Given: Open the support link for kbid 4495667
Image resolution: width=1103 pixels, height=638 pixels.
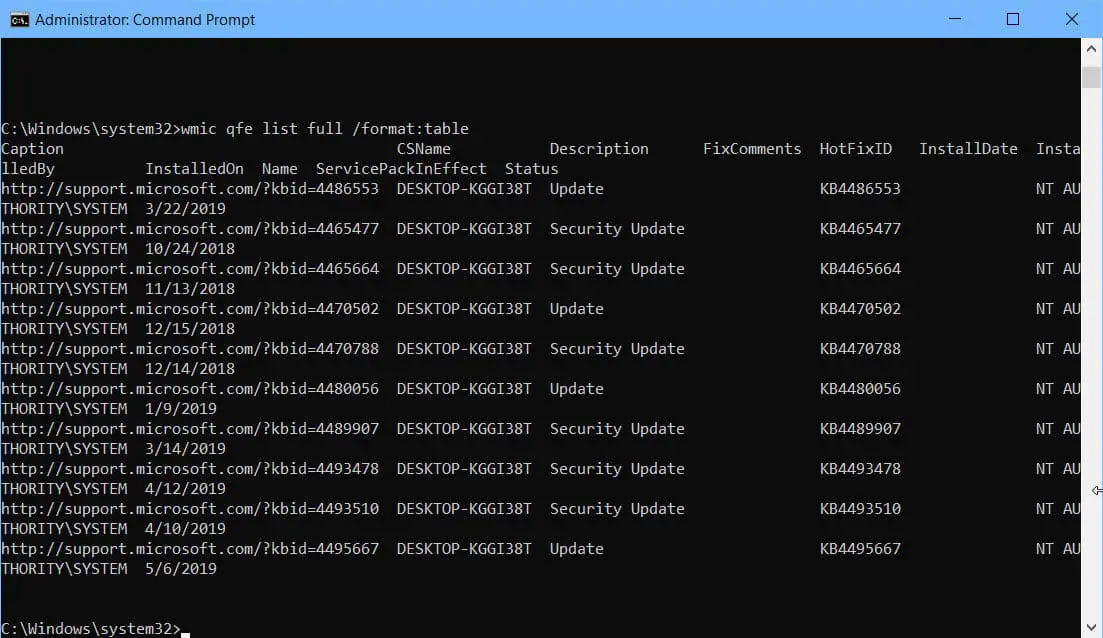Looking at the screenshot, I should point(190,548).
